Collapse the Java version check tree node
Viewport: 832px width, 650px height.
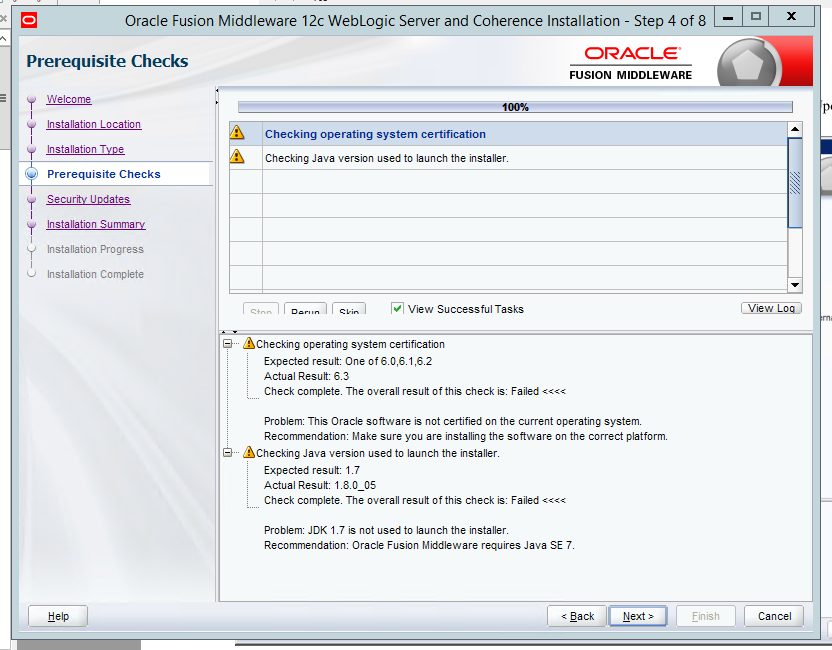pyautogui.click(x=228, y=452)
